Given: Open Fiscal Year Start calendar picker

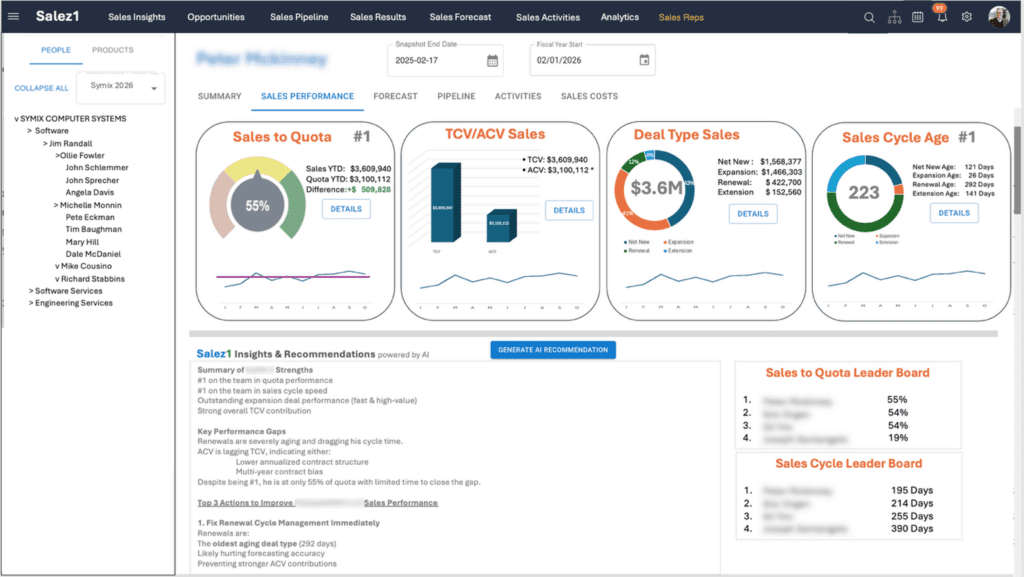Looking at the screenshot, I should coord(644,61).
